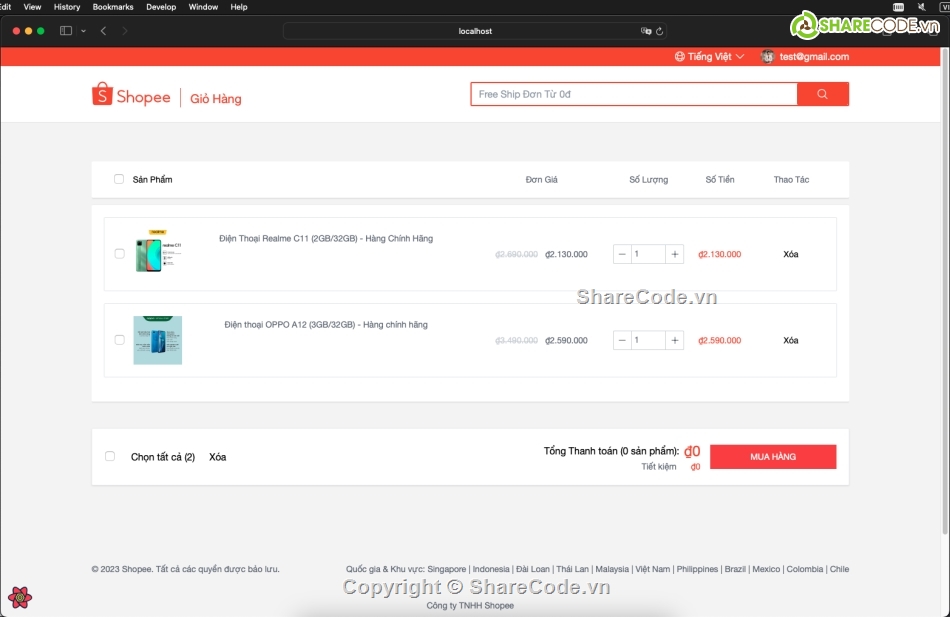Click the keyboard input icon in menu bar
Image resolution: width=950 pixels, height=617 pixels.
pos(899,7)
